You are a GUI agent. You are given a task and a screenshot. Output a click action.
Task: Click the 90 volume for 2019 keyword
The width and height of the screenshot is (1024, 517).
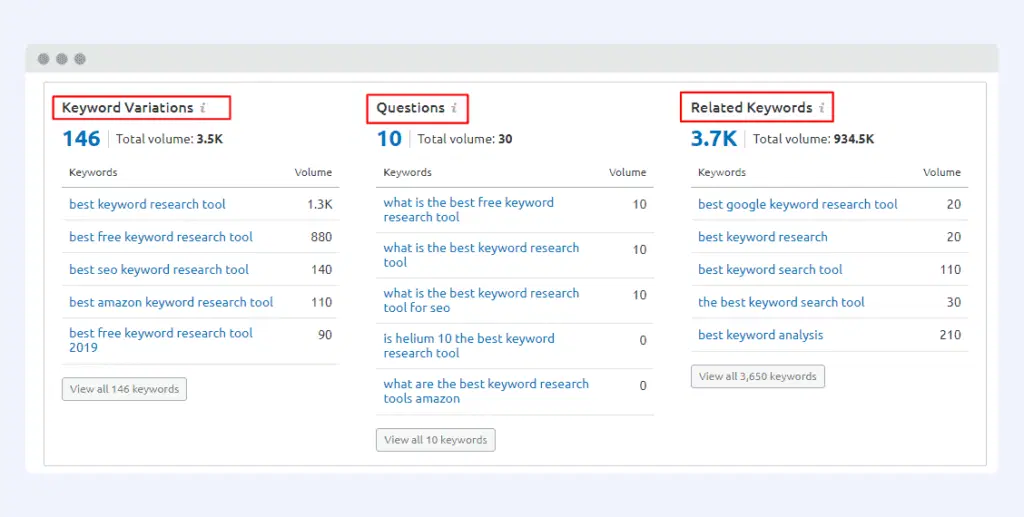point(325,335)
